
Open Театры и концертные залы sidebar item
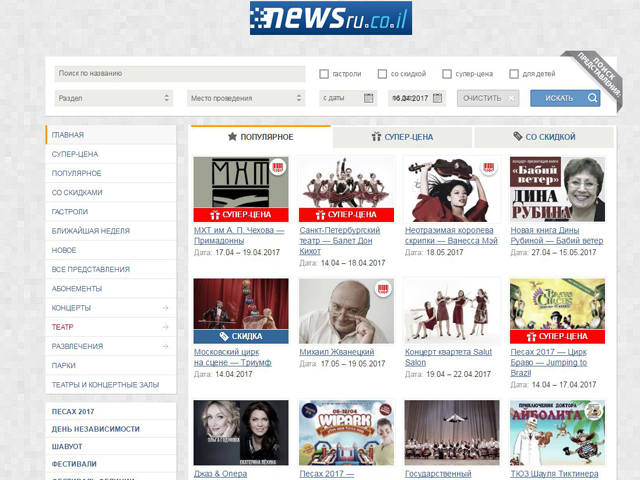click(111, 384)
